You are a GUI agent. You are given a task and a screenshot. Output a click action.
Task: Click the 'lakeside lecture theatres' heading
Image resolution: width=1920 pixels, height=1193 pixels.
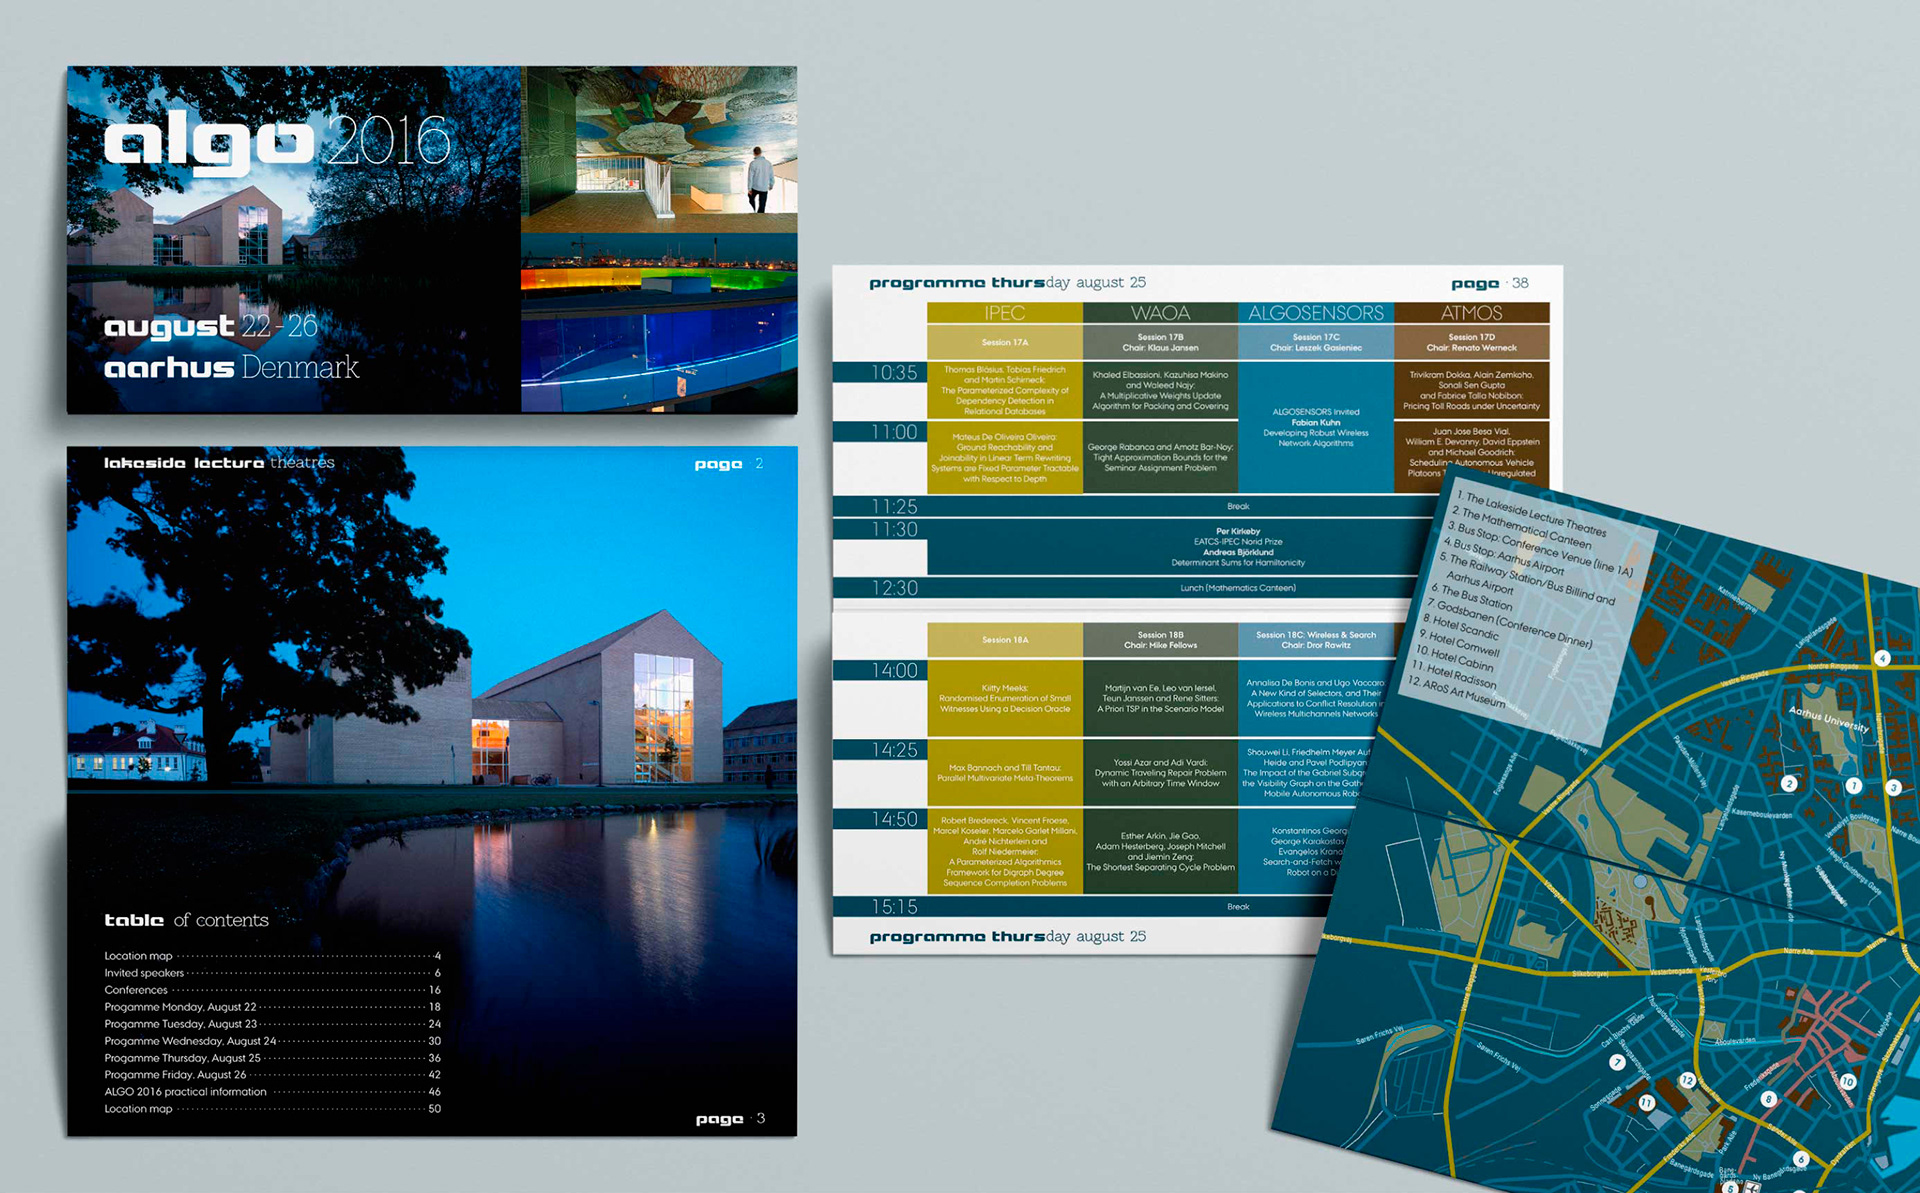coord(219,462)
